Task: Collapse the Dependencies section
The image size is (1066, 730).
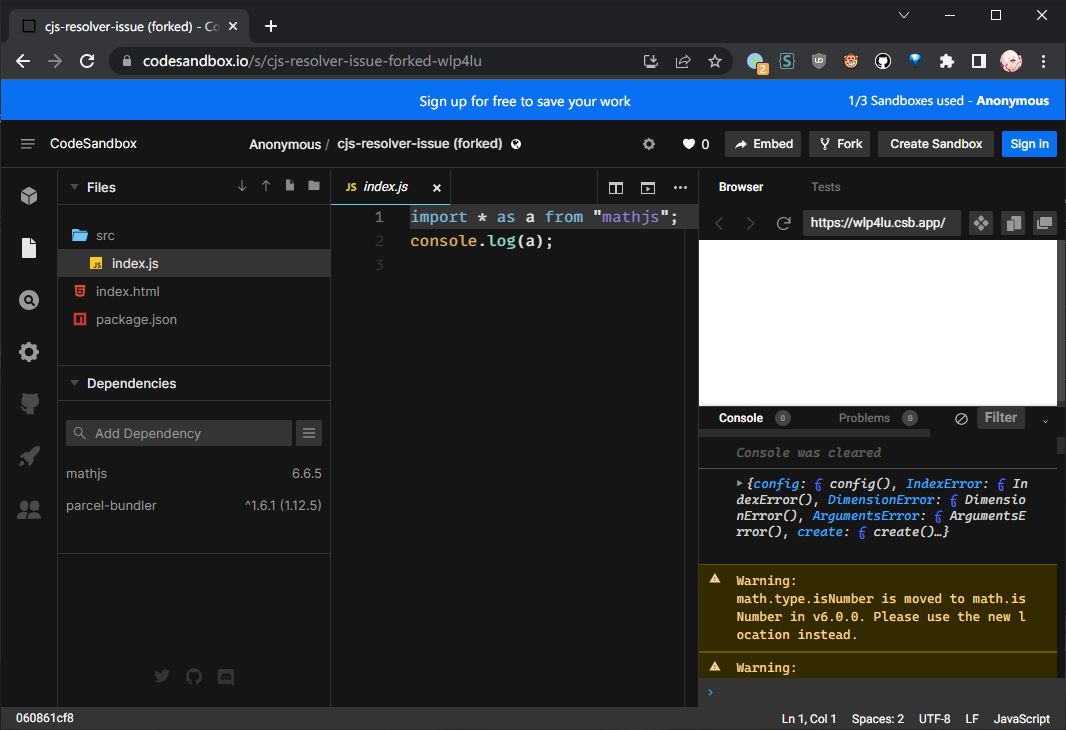Action: pyautogui.click(x=73, y=383)
